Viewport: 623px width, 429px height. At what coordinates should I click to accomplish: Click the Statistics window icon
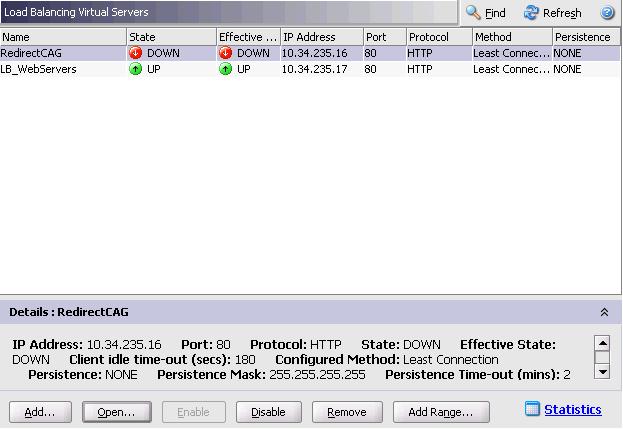(x=532, y=409)
